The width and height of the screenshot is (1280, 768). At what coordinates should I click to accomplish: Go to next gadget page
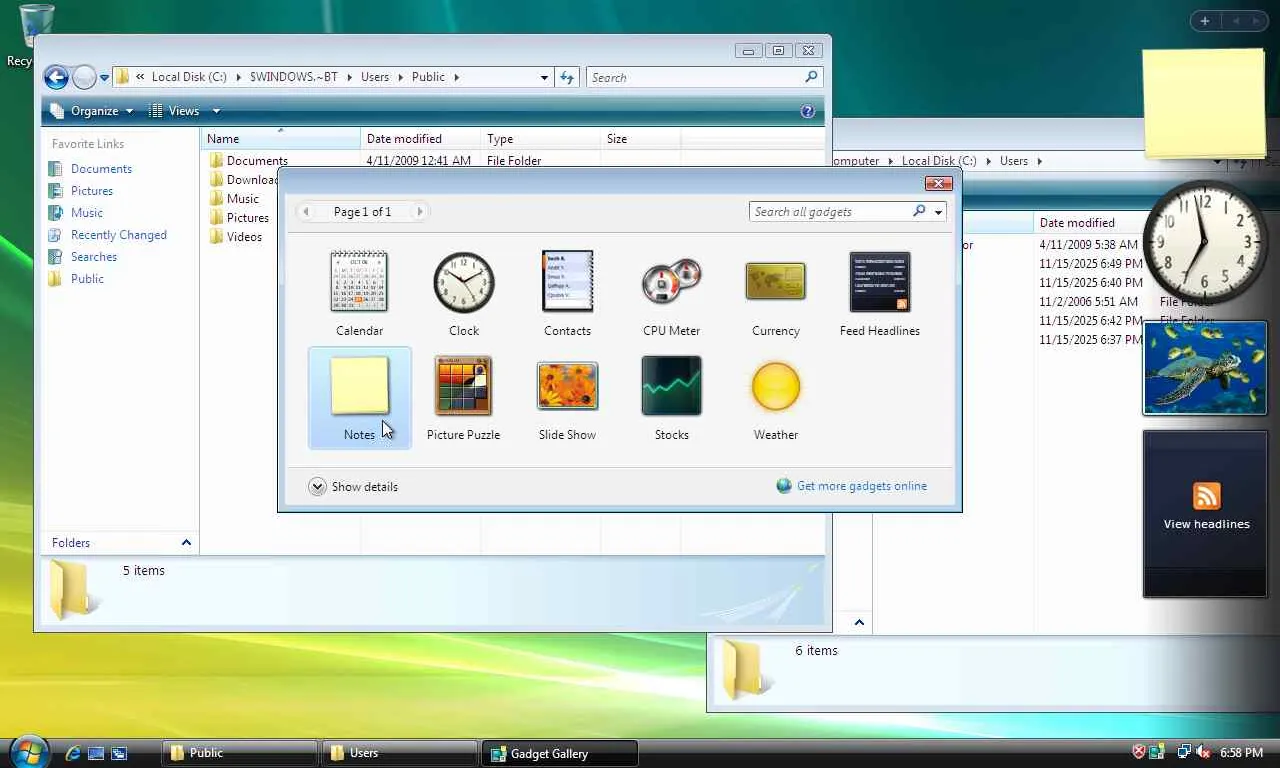tap(420, 211)
